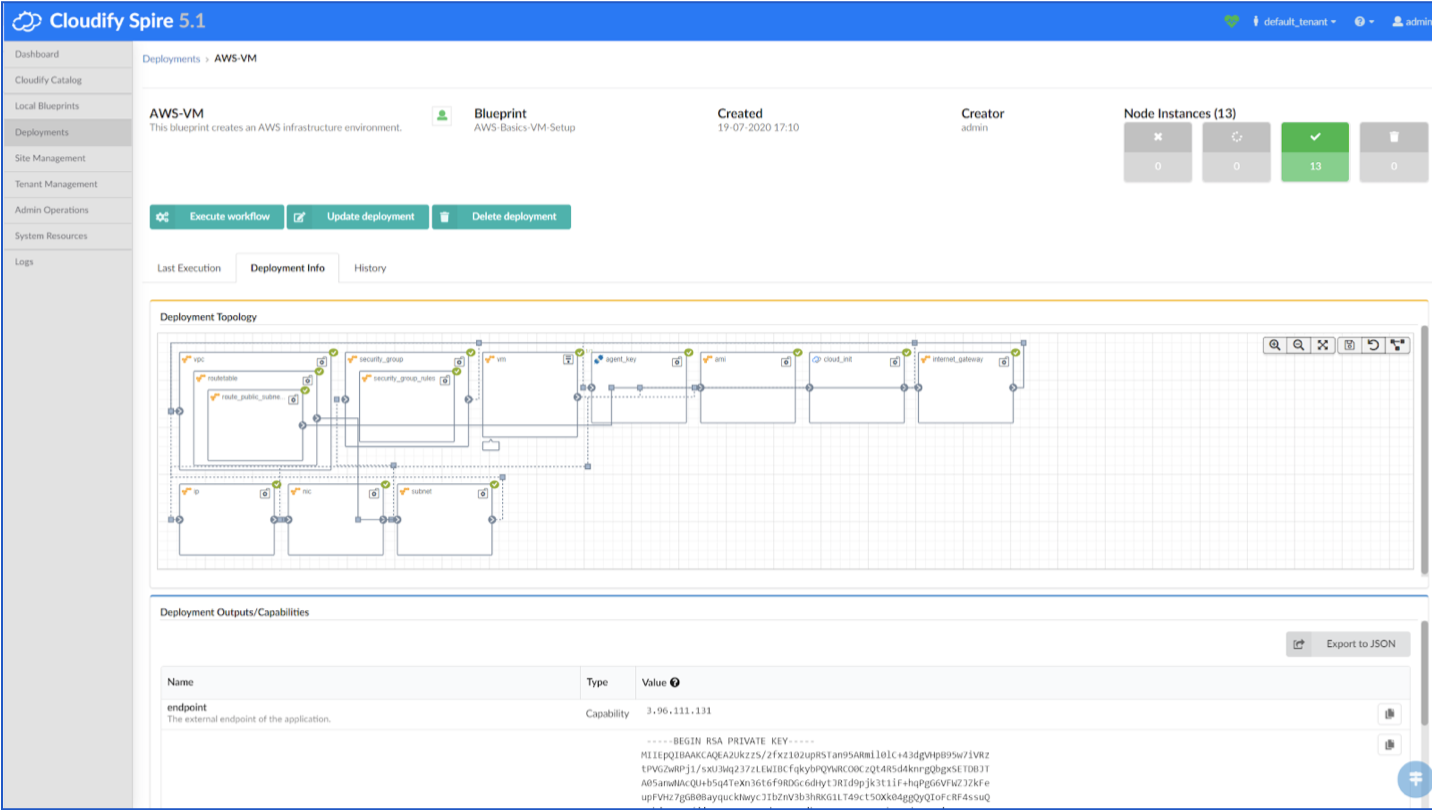Open Logs page in sidebar
Viewport: 1432px width, 810px height.
pos(67,262)
